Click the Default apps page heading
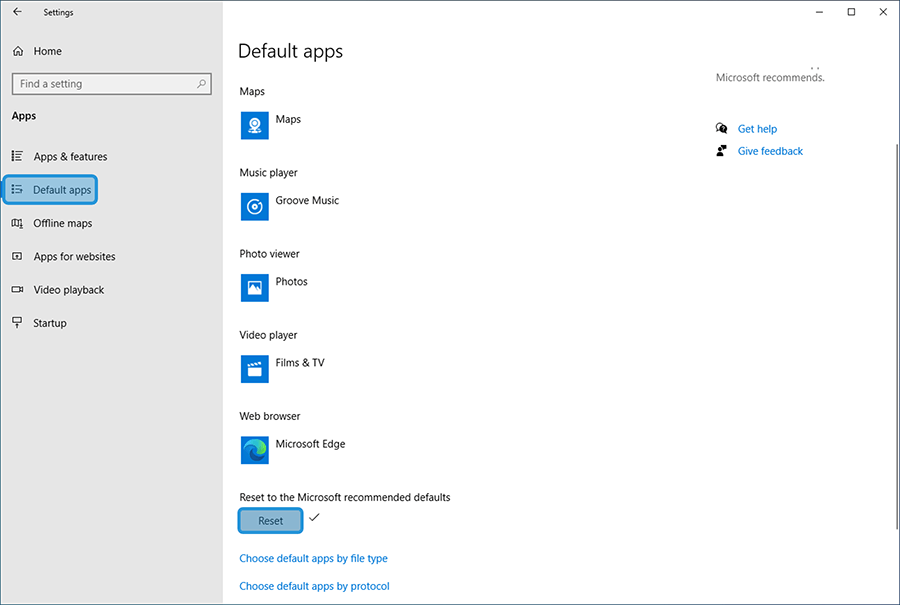 290,51
